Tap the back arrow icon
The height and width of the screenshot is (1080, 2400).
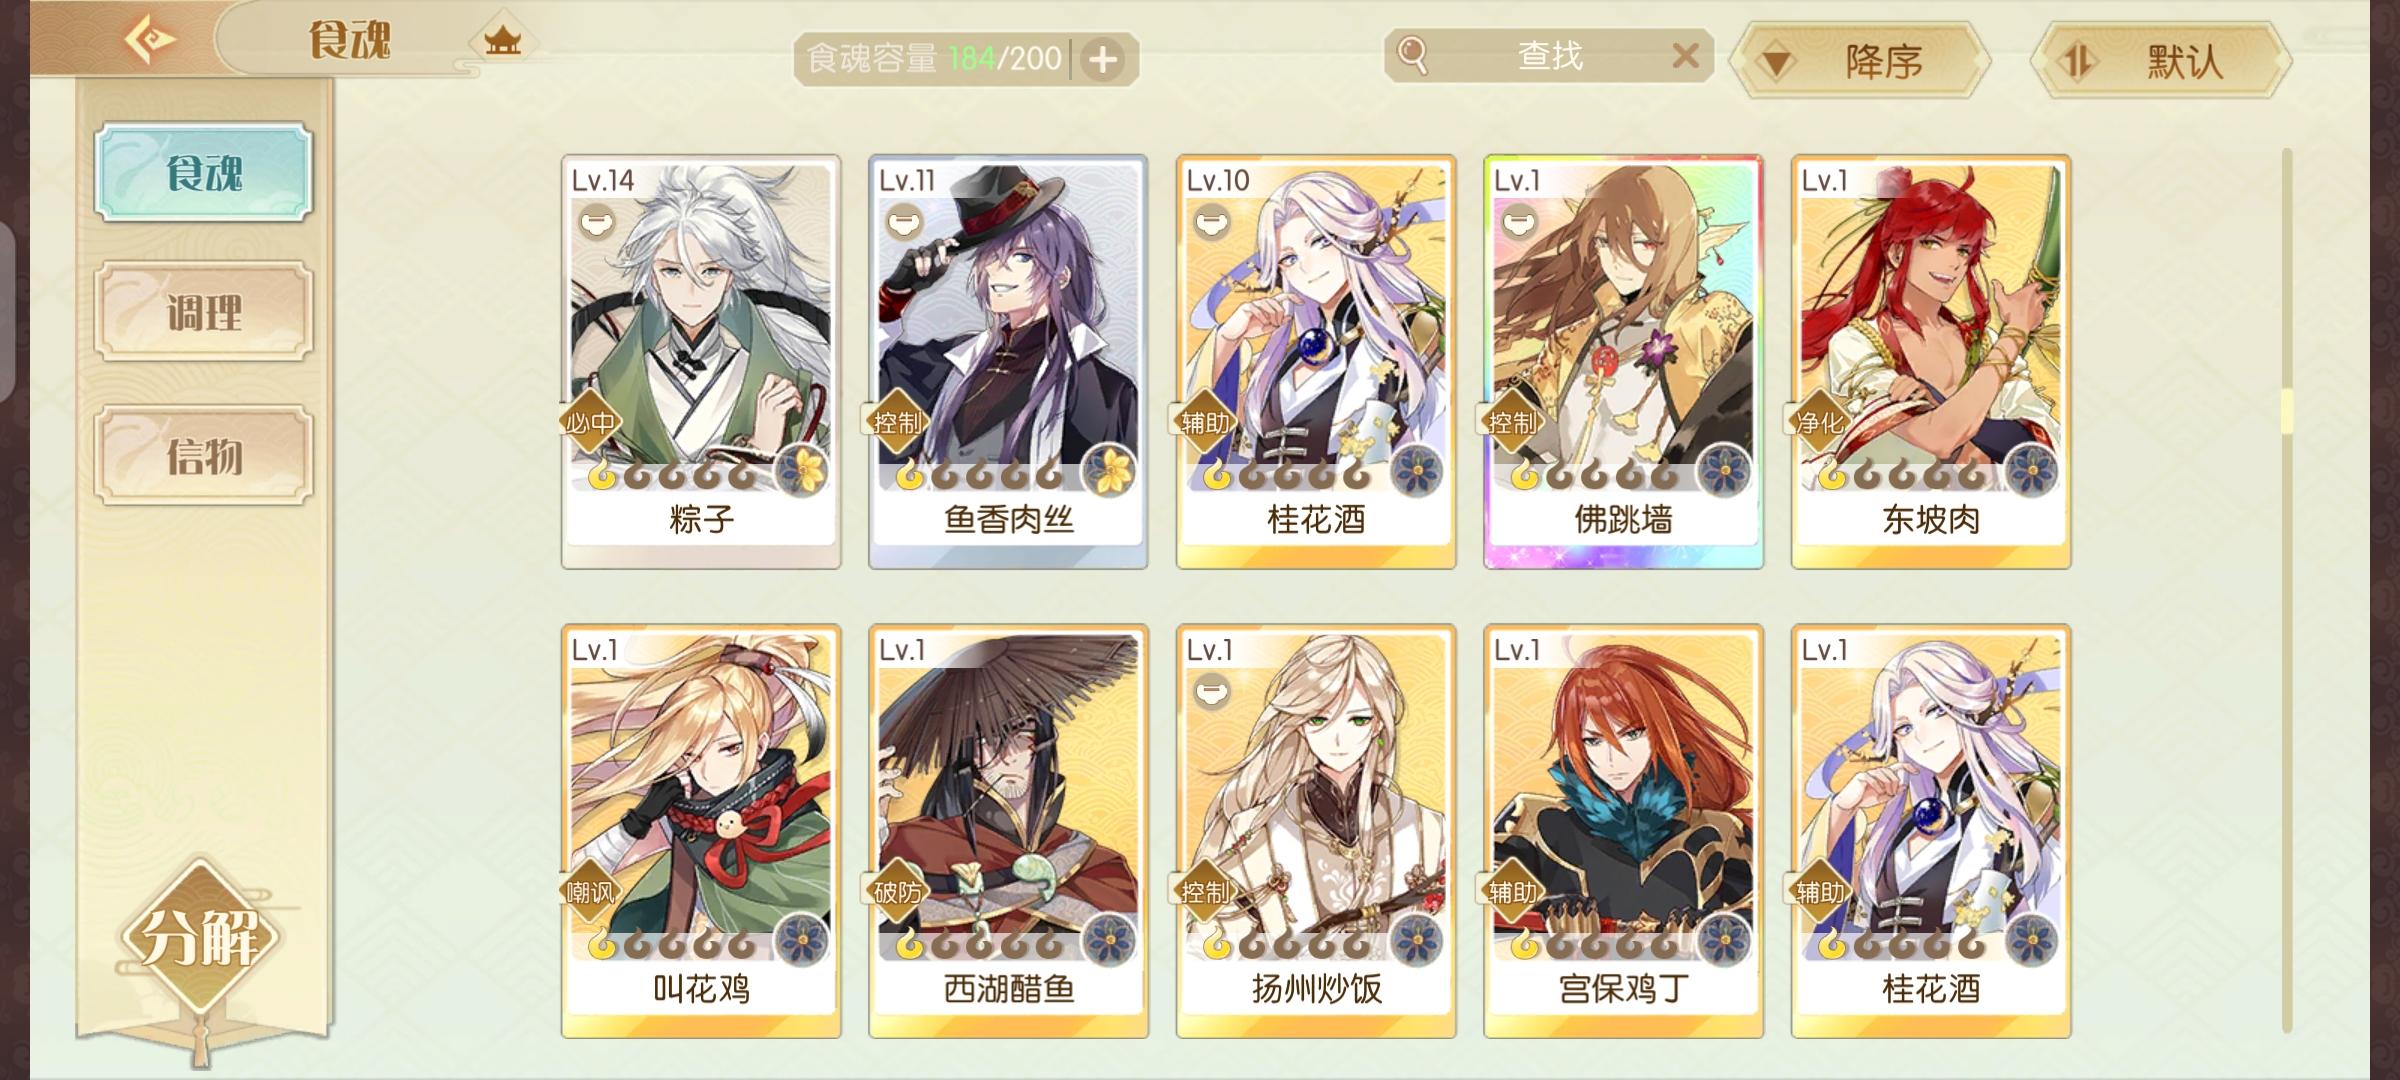[x=150, y=40]
